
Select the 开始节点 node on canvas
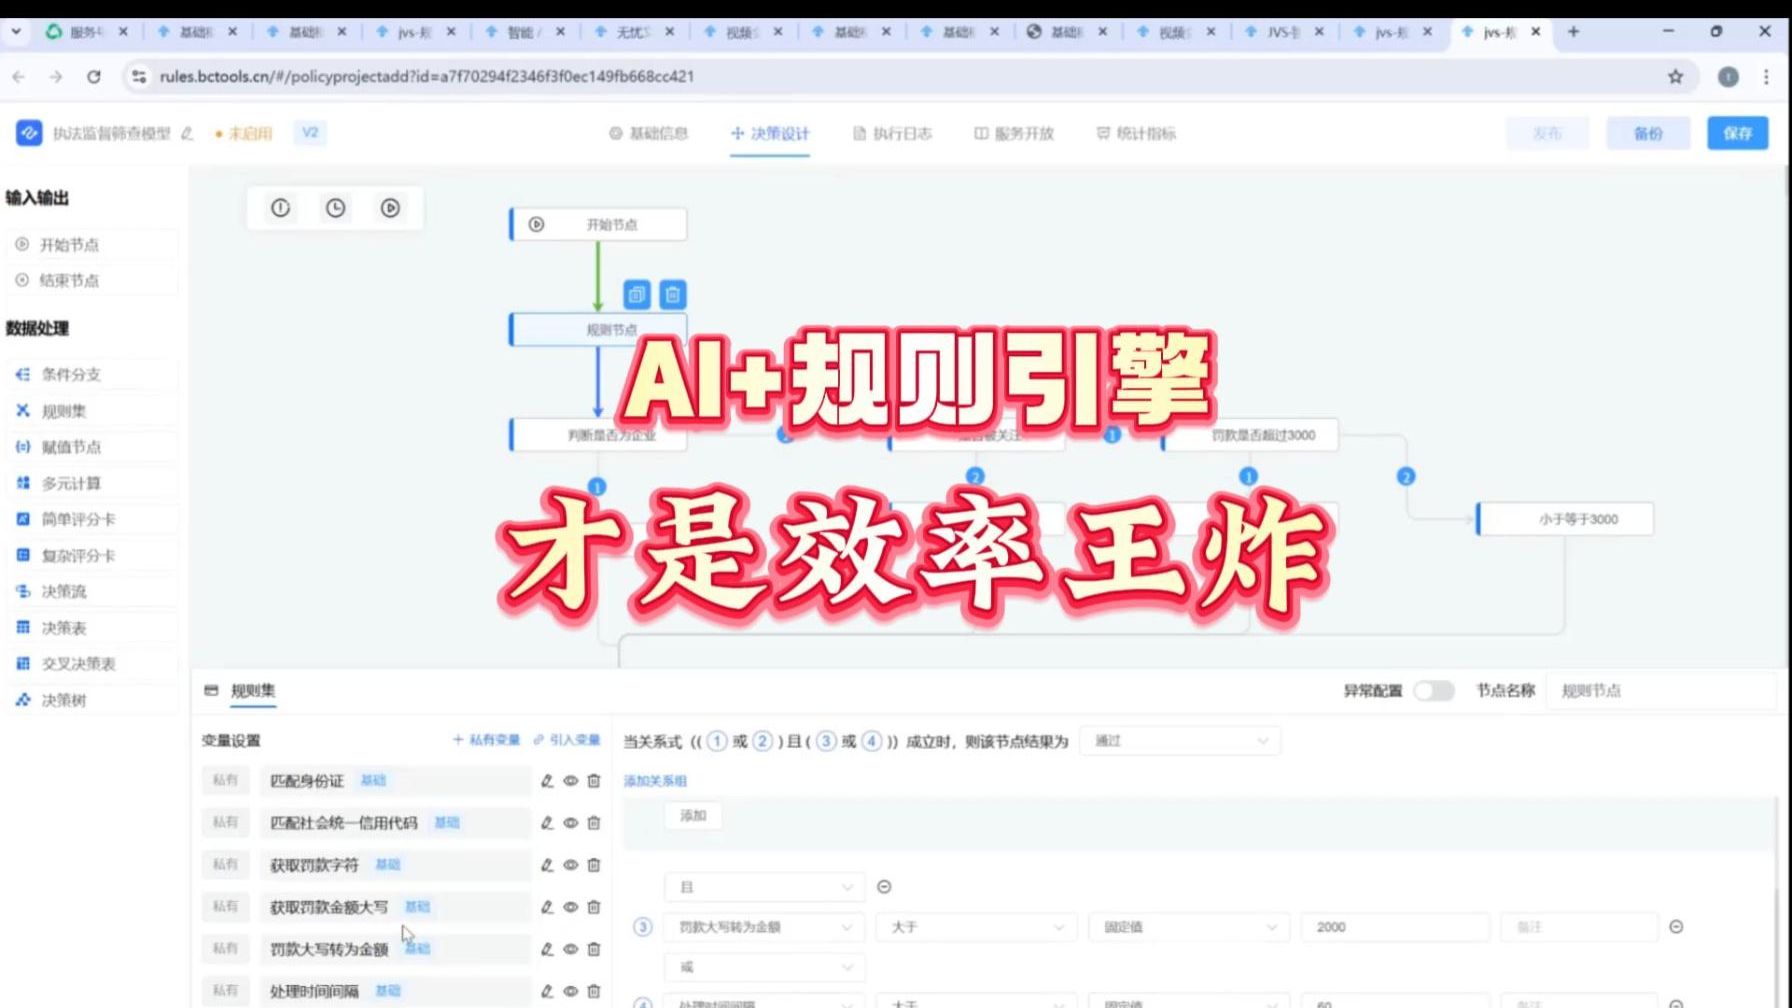(x=599, y=224)
